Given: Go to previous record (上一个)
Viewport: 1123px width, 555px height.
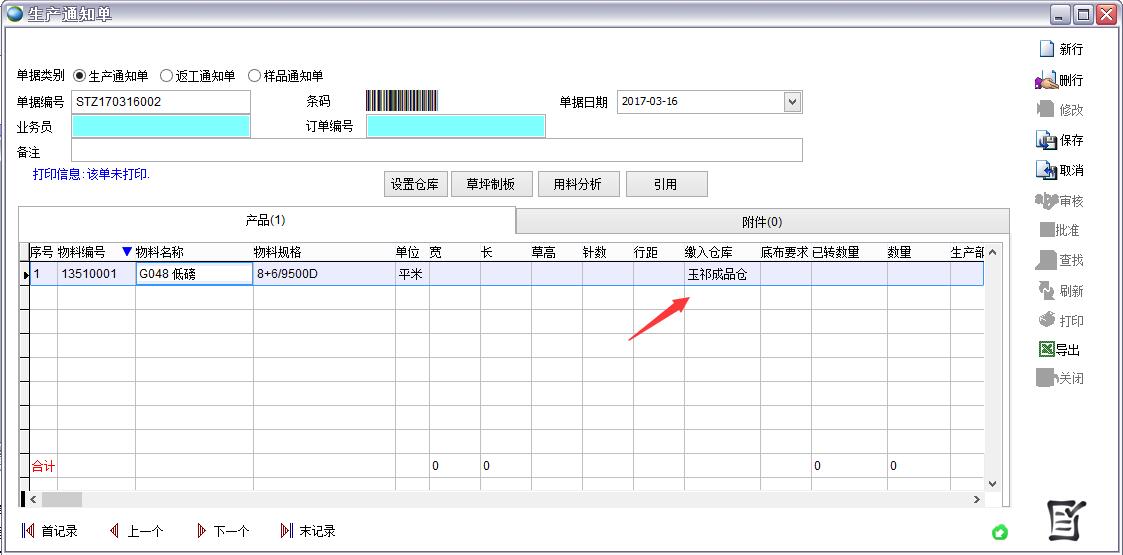Looking at the screenshot, I should [115, 531].
